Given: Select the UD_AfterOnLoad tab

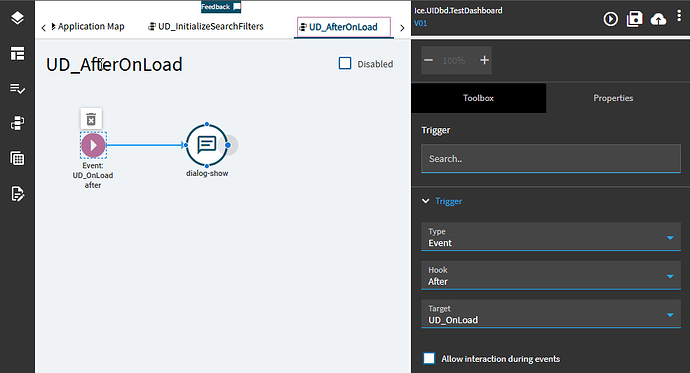Looking at the screenshot, I should pyautogui.click(x=343, y=27).
